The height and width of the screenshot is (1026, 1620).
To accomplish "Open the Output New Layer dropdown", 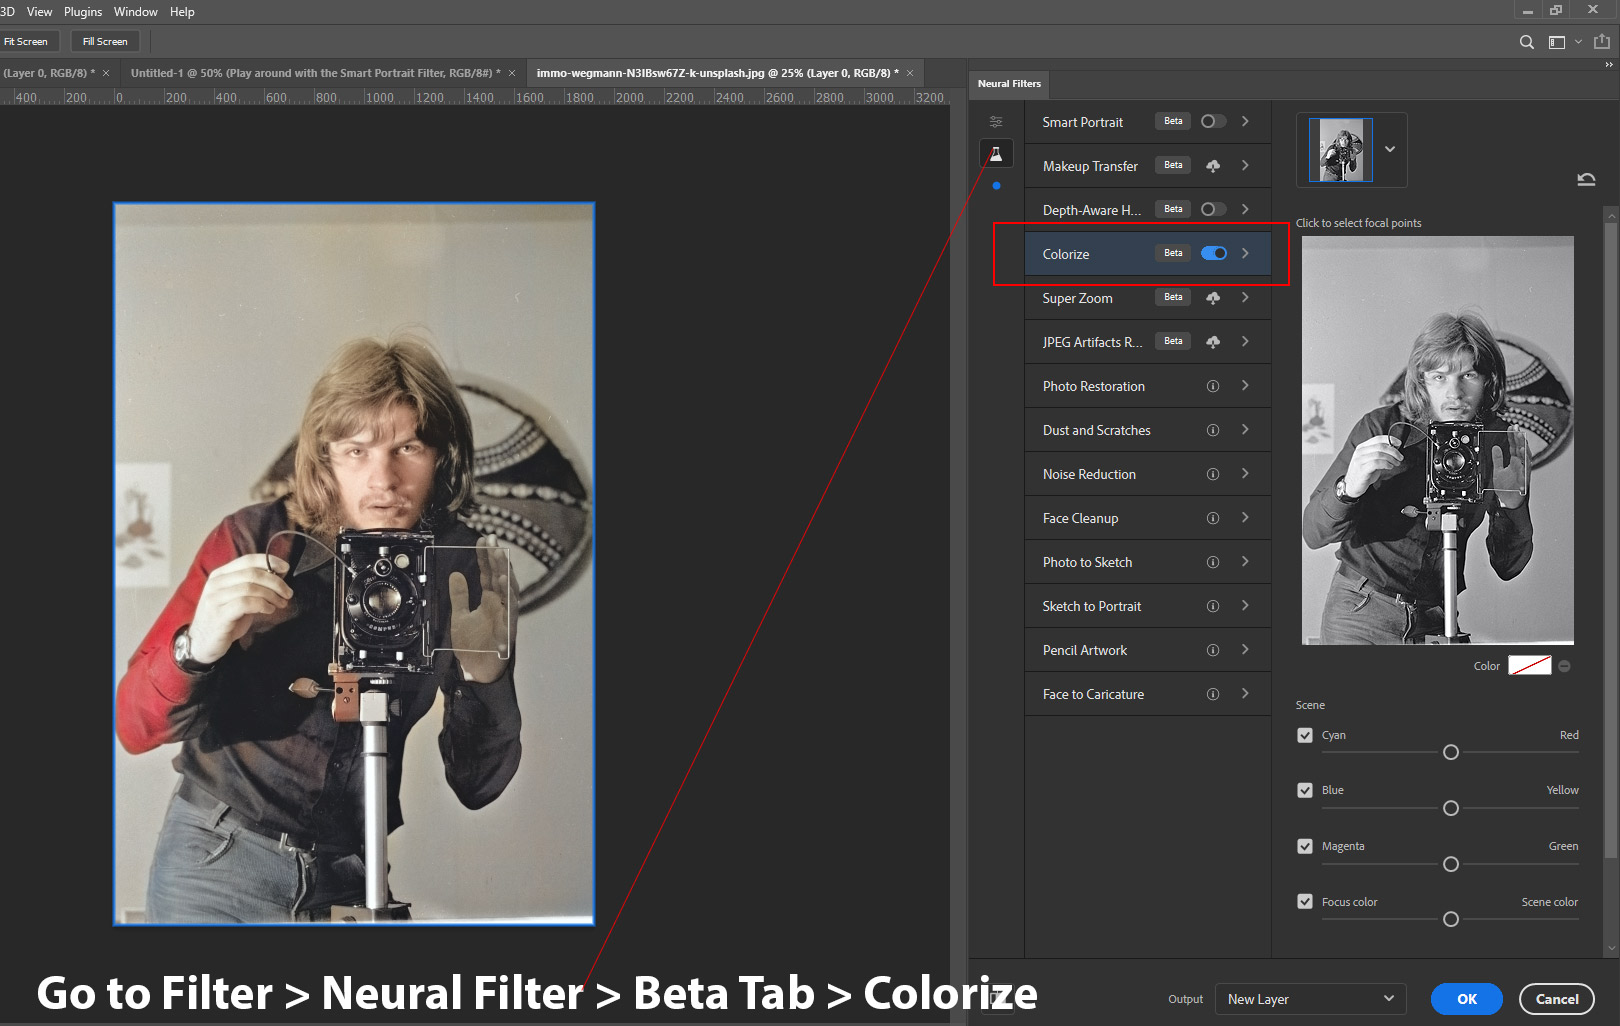I will coord(1310,999).
